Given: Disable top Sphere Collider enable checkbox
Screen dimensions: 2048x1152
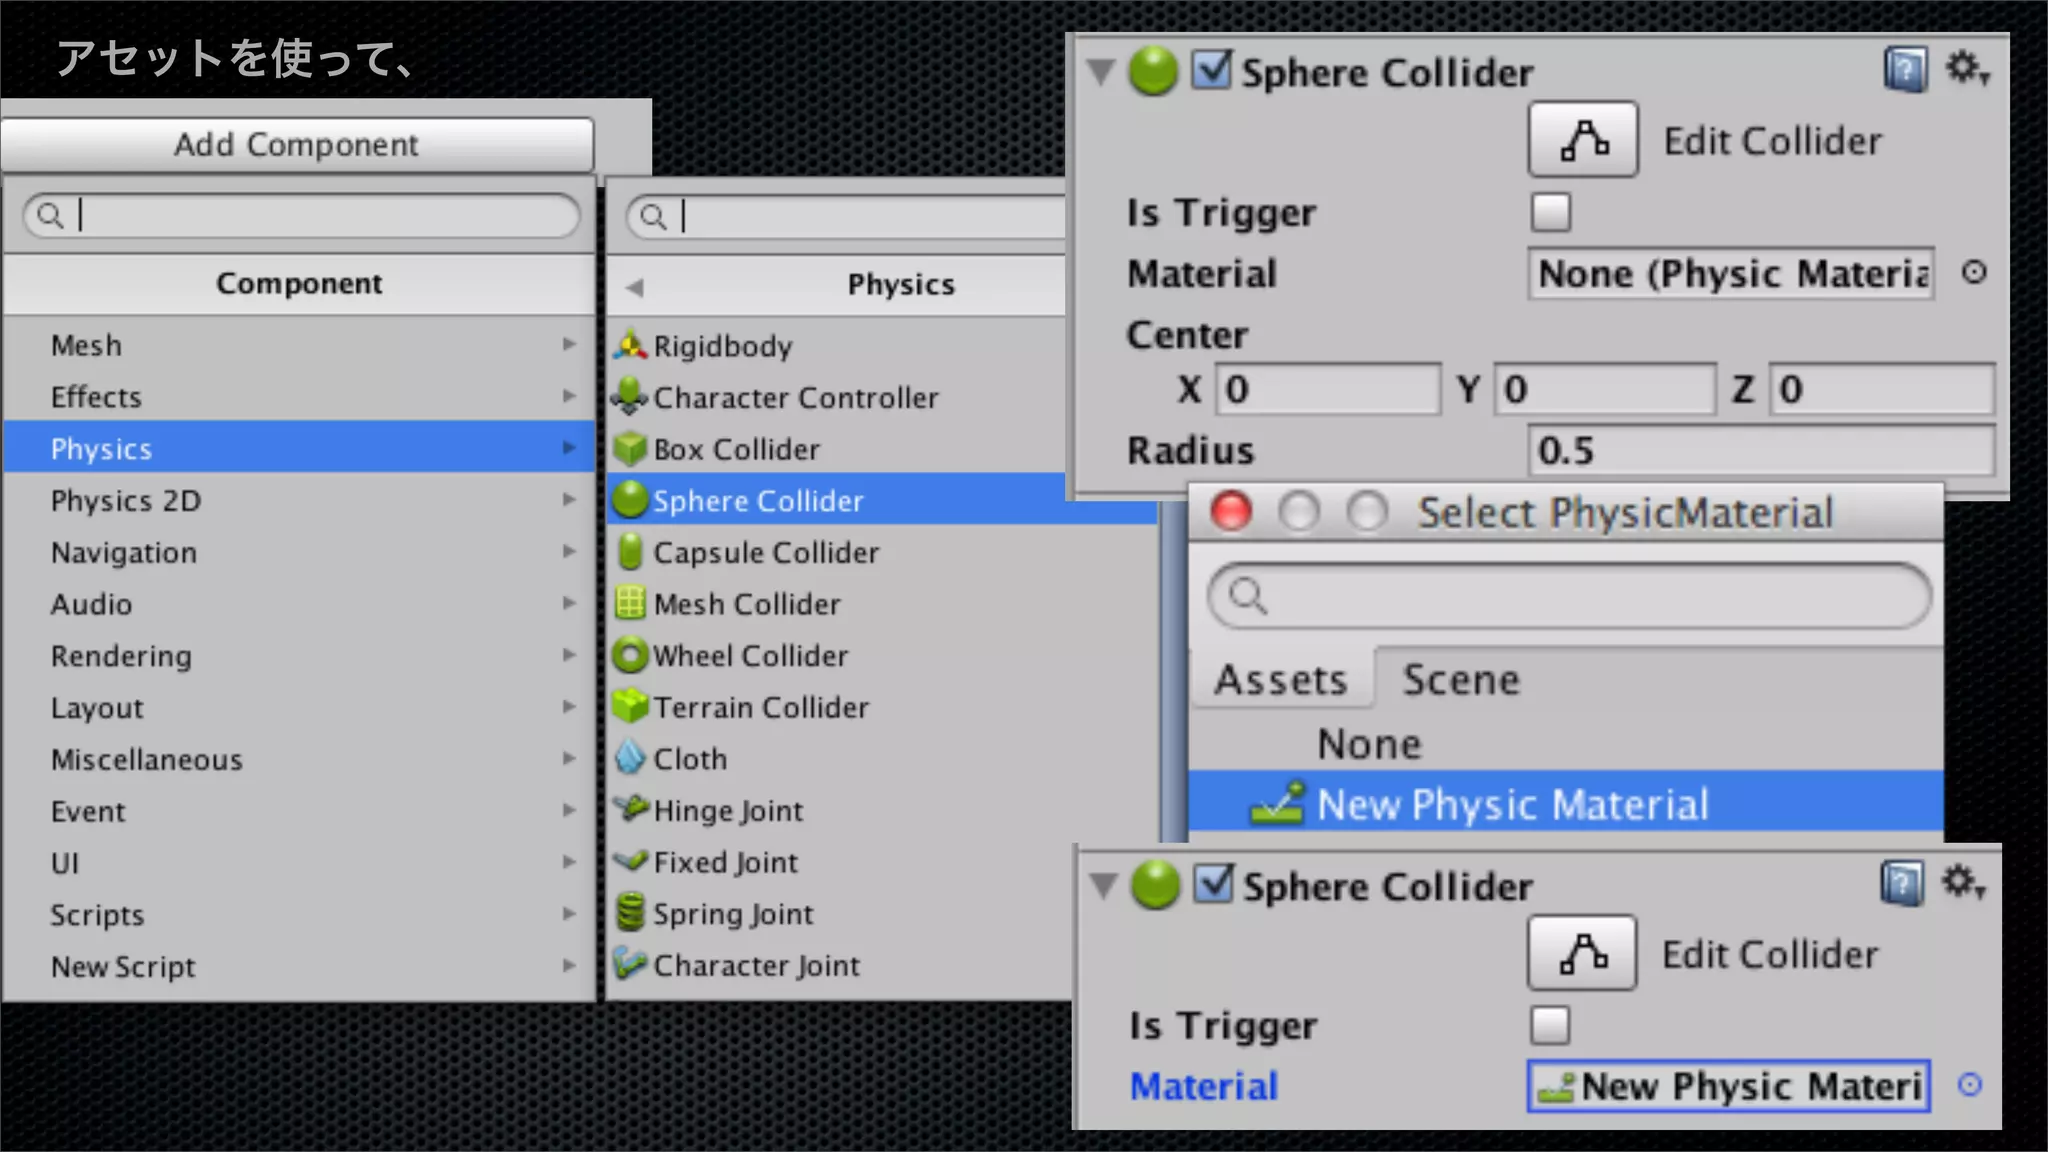Looking at the screenshot, I should click(x=1212, y=71).
